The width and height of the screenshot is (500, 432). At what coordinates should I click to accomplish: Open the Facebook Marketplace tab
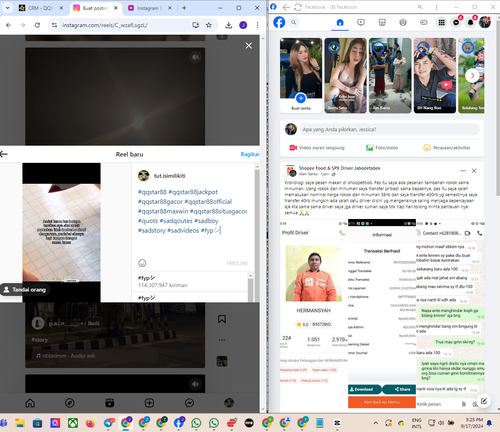pos(382,22)
